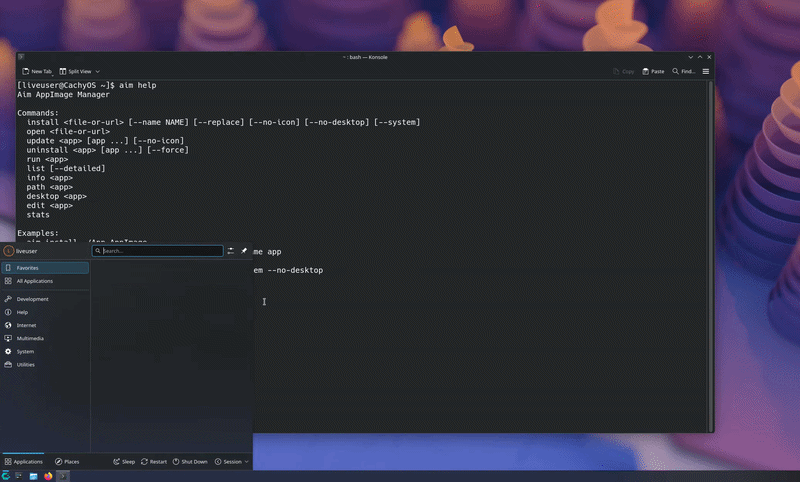The width and height of the screenshot is (800, 482).
Task: Open file manager from taskbar
Action: 33,476
